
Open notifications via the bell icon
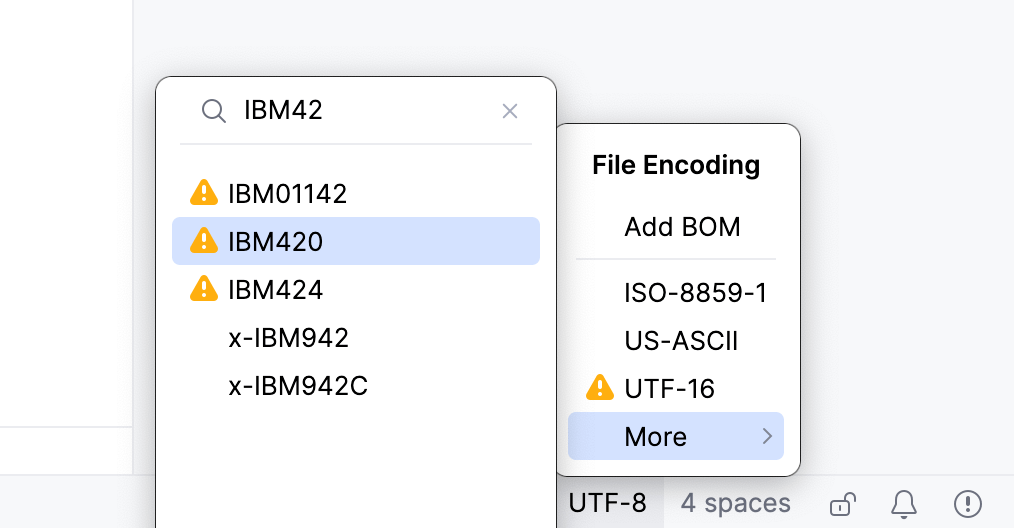pyautogui.click(x=904, y=503)
